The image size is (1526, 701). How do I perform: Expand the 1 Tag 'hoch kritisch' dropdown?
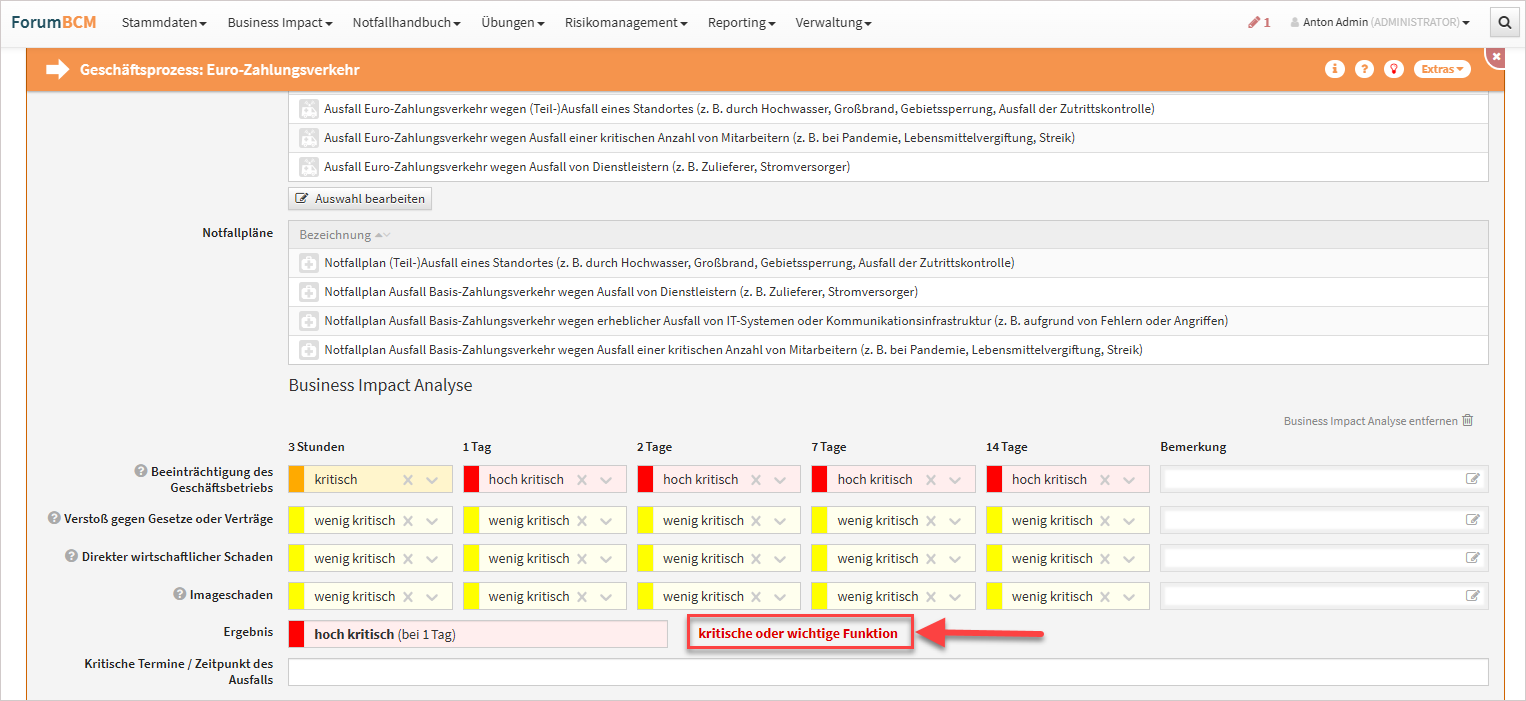tap(606, 480)
